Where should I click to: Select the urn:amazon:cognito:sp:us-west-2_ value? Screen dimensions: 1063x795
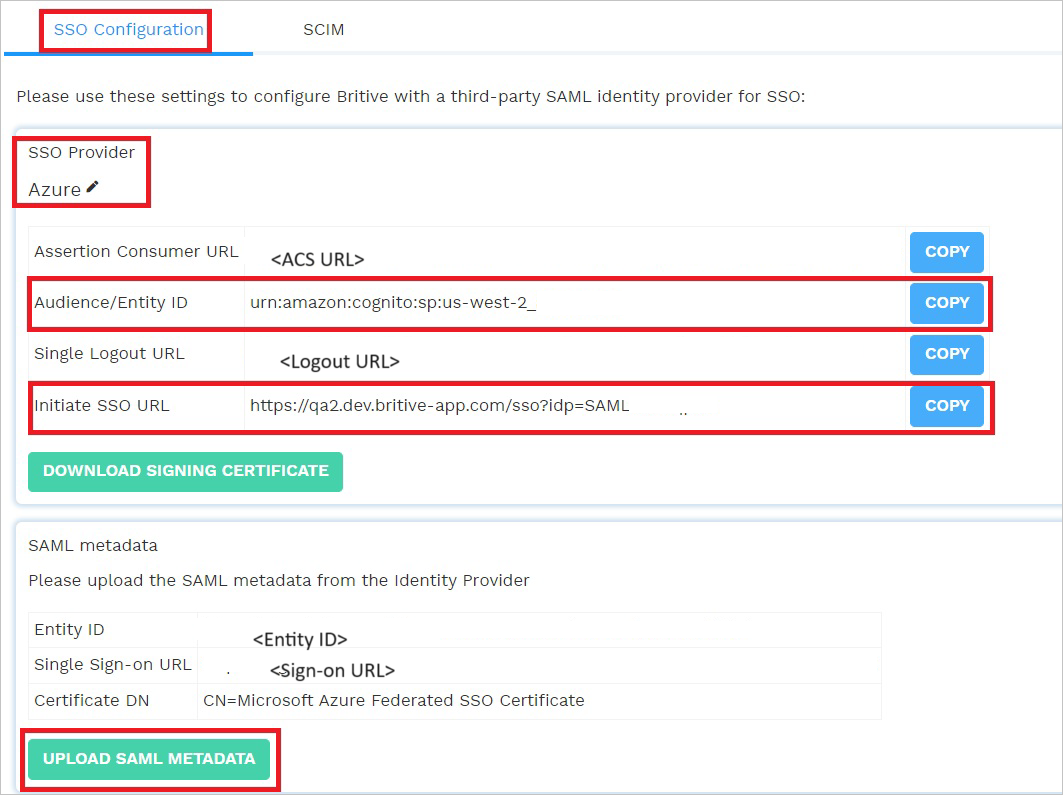tap(393, 303)
